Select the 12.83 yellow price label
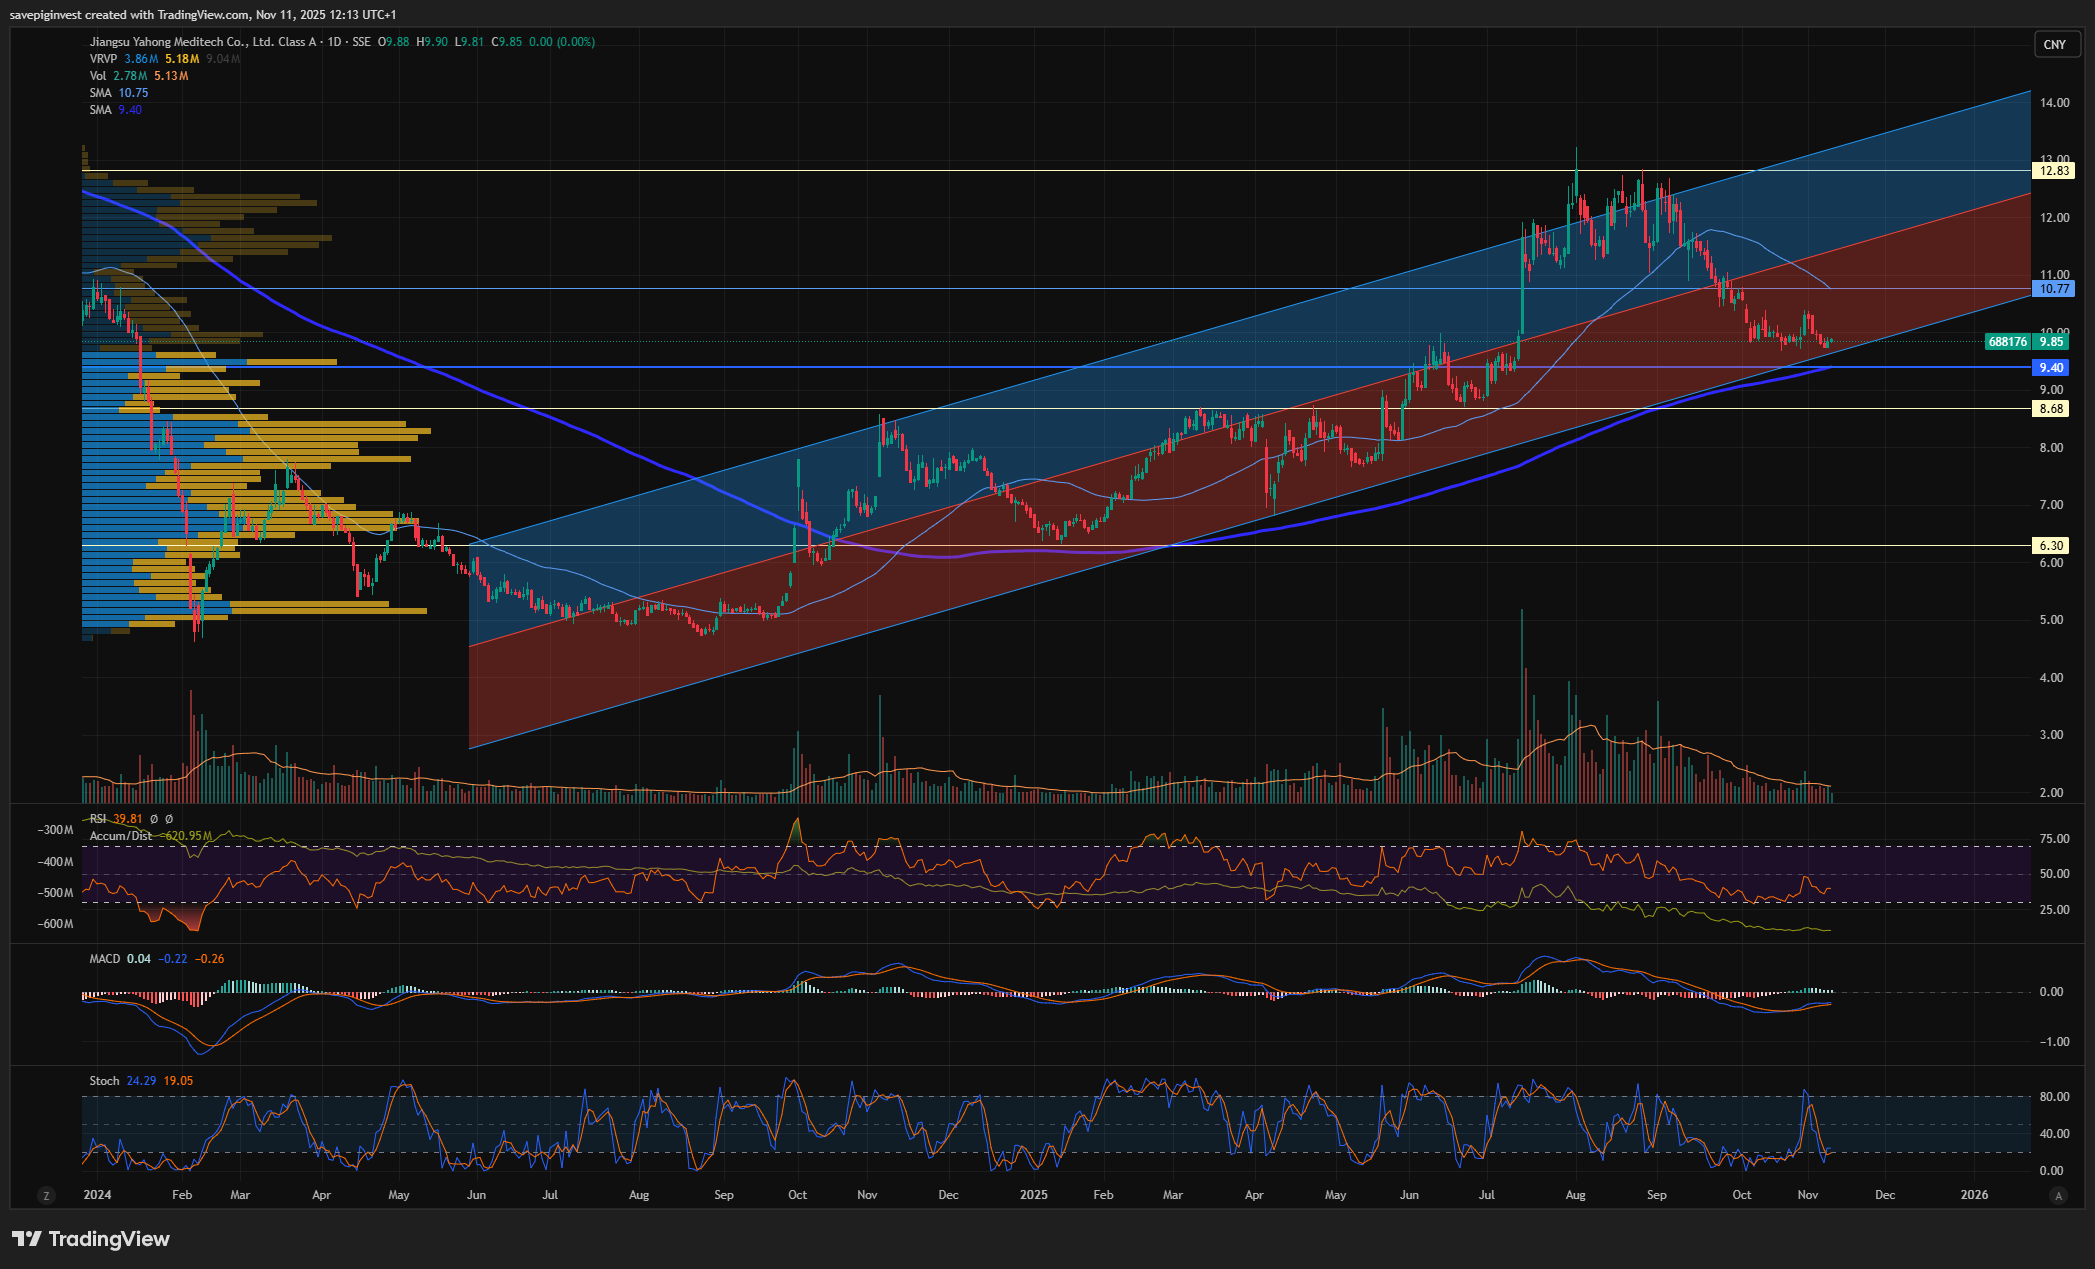 click(x=2053, y=171)
